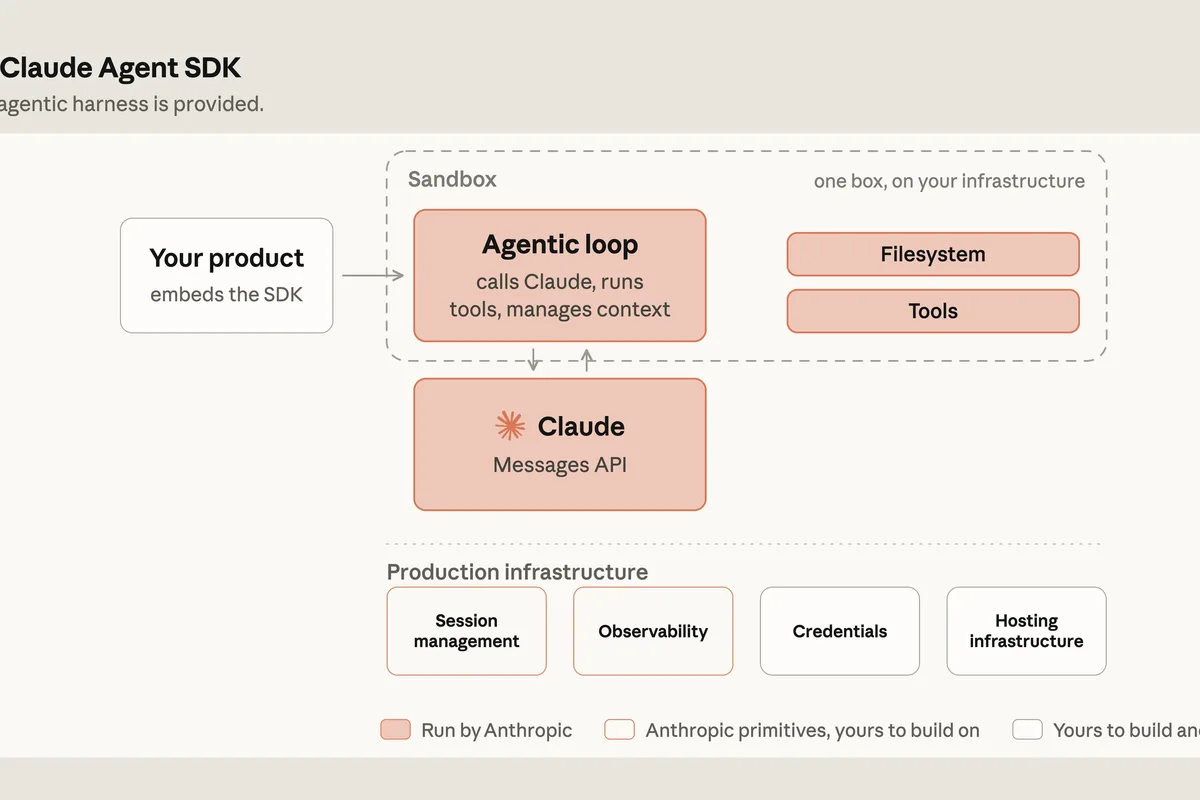Screen dimensions: 1200x800
Task: Click the Filesystem box in Sandbox
Action: pyautogui.click(x=933, y=254)
